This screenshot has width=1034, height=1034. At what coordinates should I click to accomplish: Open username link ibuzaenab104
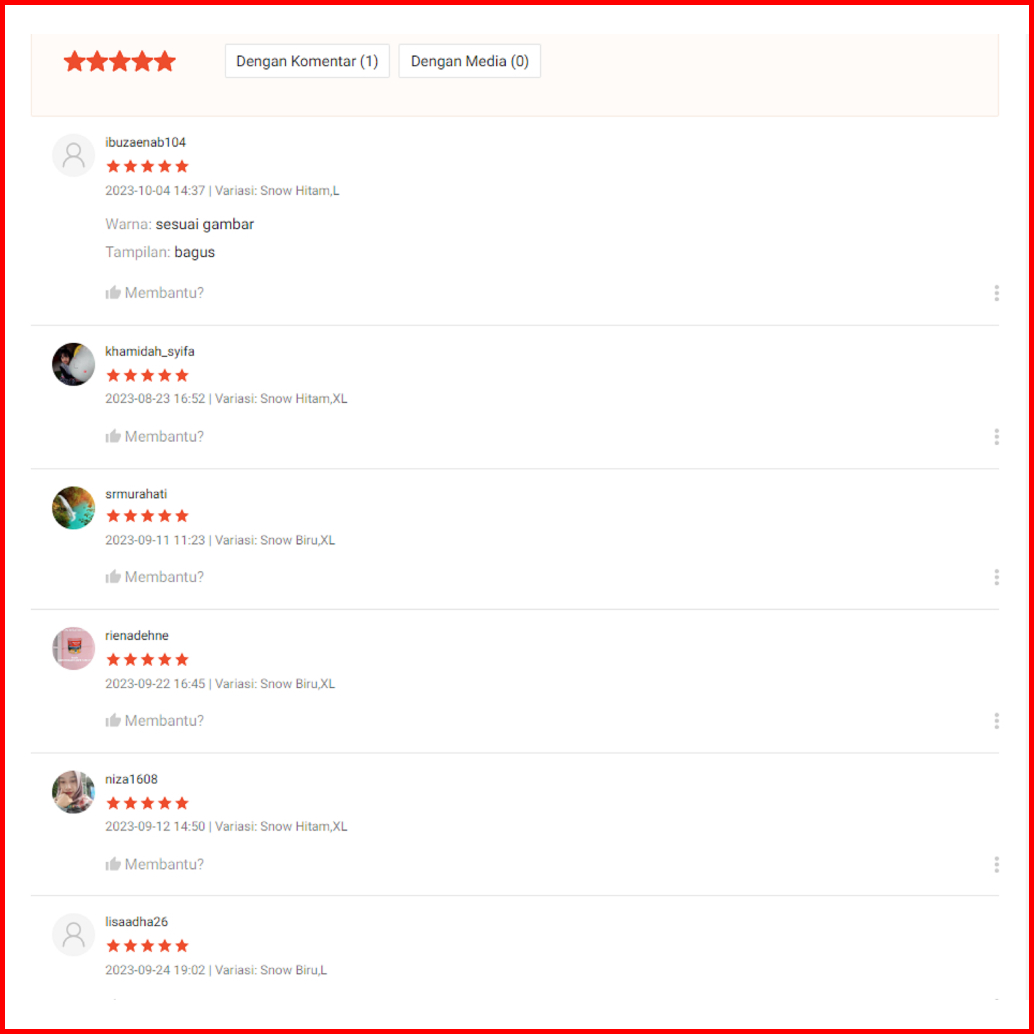point(146,142)
